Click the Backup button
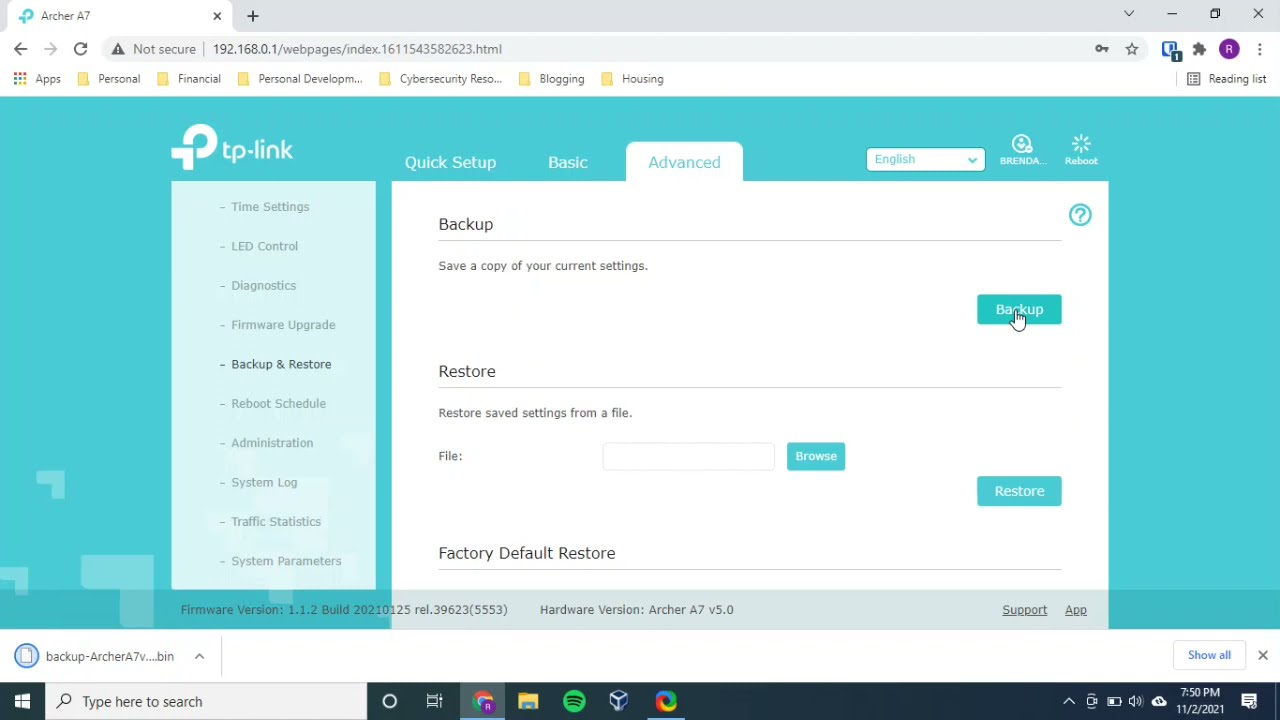This screenshot has height=720, width=1280. tap(1019, 310)
